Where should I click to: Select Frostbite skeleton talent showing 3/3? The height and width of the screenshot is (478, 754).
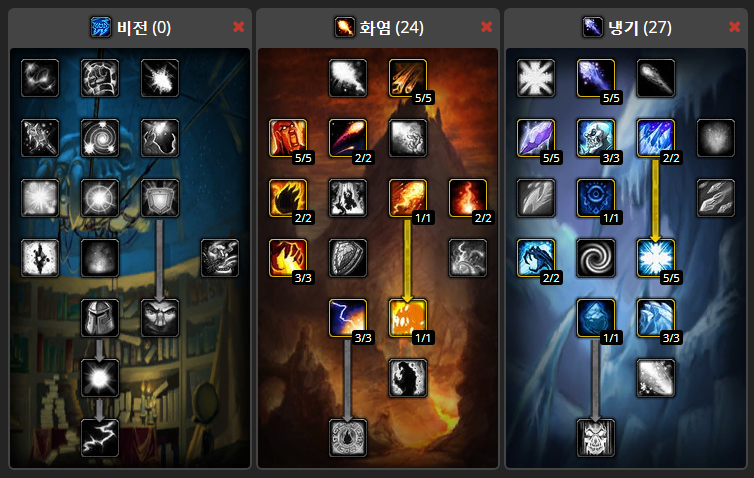[596, 138]
